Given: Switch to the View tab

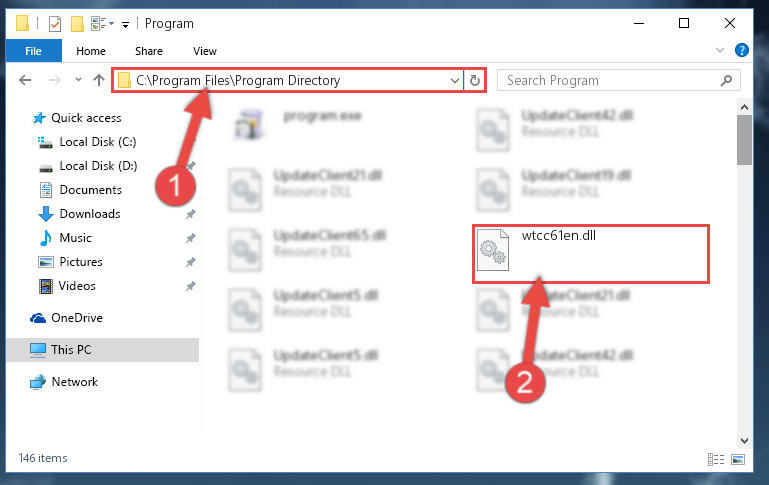Looking at the screenshot, I should tap(205, 51).
